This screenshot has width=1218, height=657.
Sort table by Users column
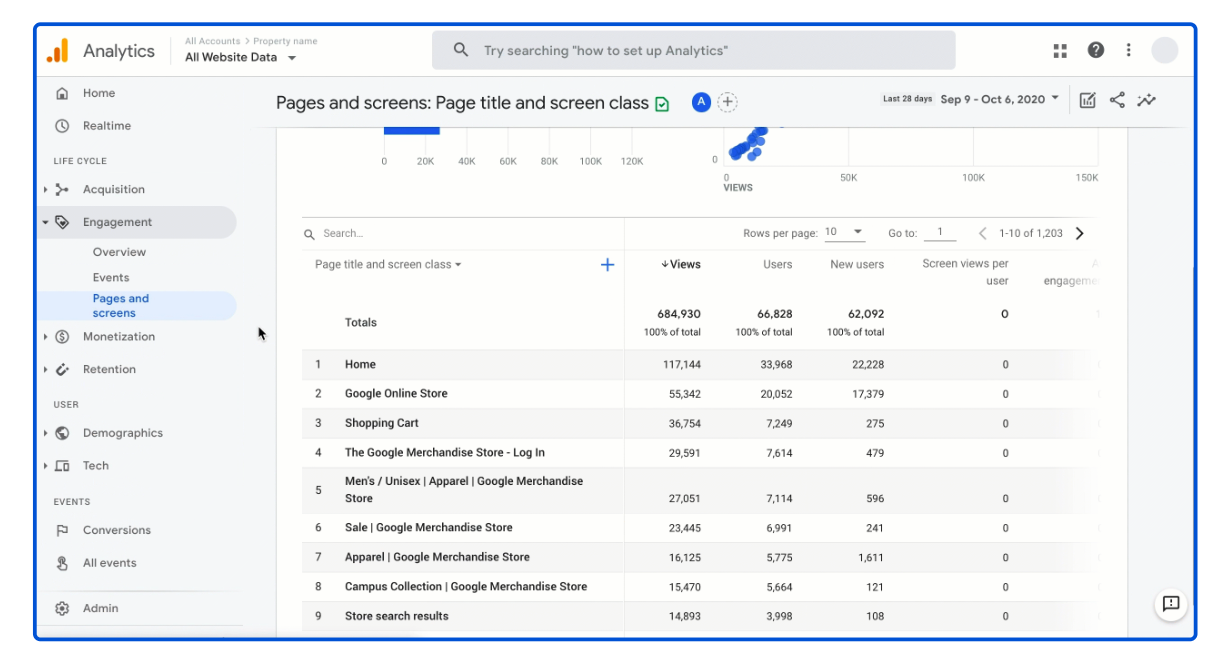pos(777,265)
